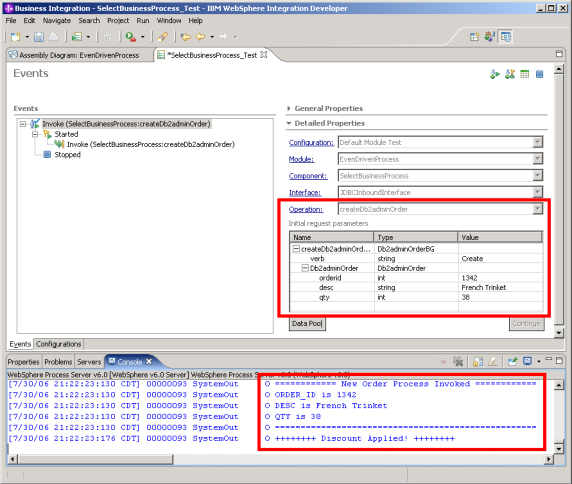The width and height of the screenshot is (572, 484).
Task: Click the Attach icon in Events header
Action: pyautogui.click(x=510, y=74)
